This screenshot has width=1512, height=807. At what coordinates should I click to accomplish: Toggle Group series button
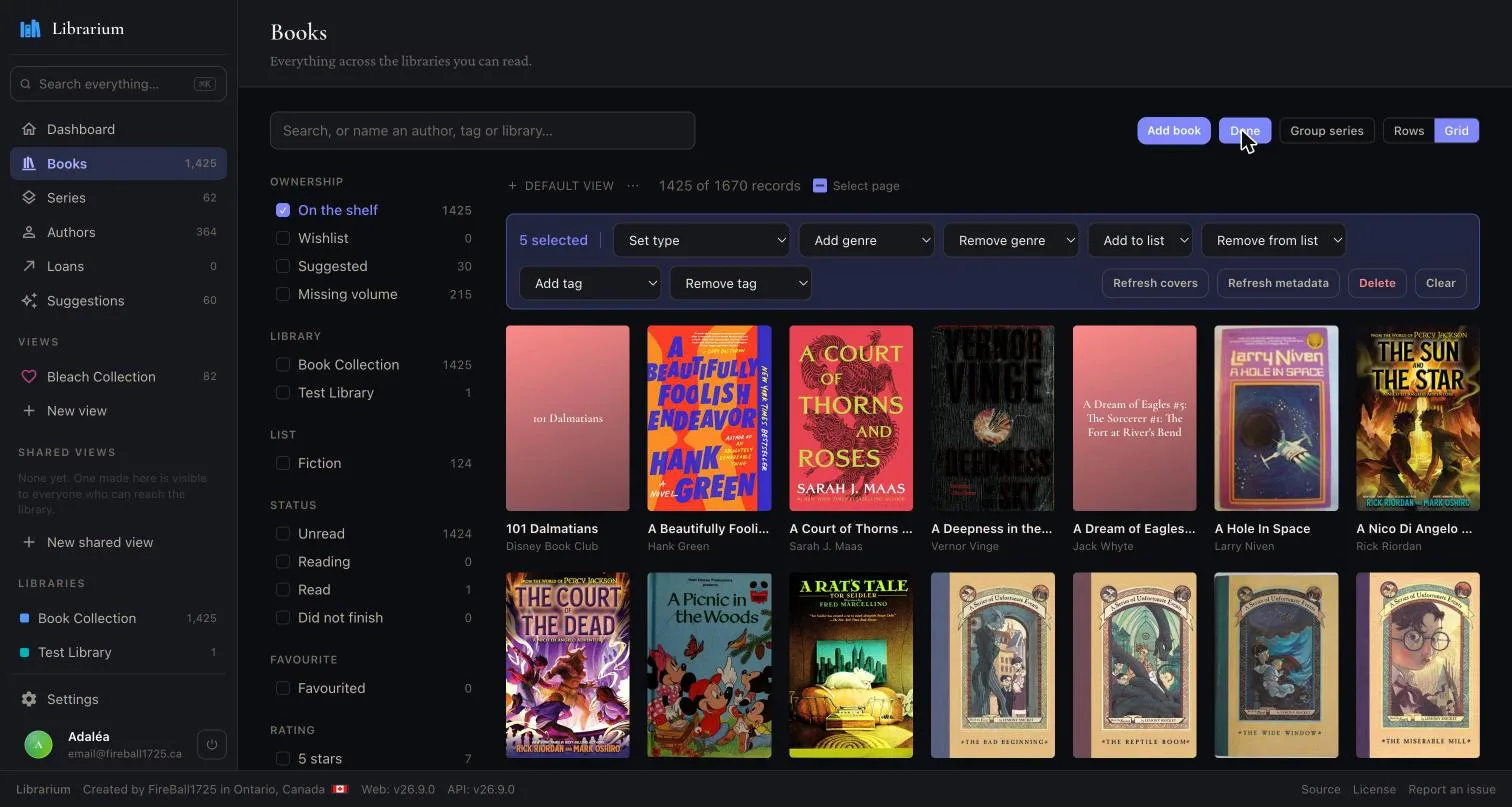[1327, 131]
